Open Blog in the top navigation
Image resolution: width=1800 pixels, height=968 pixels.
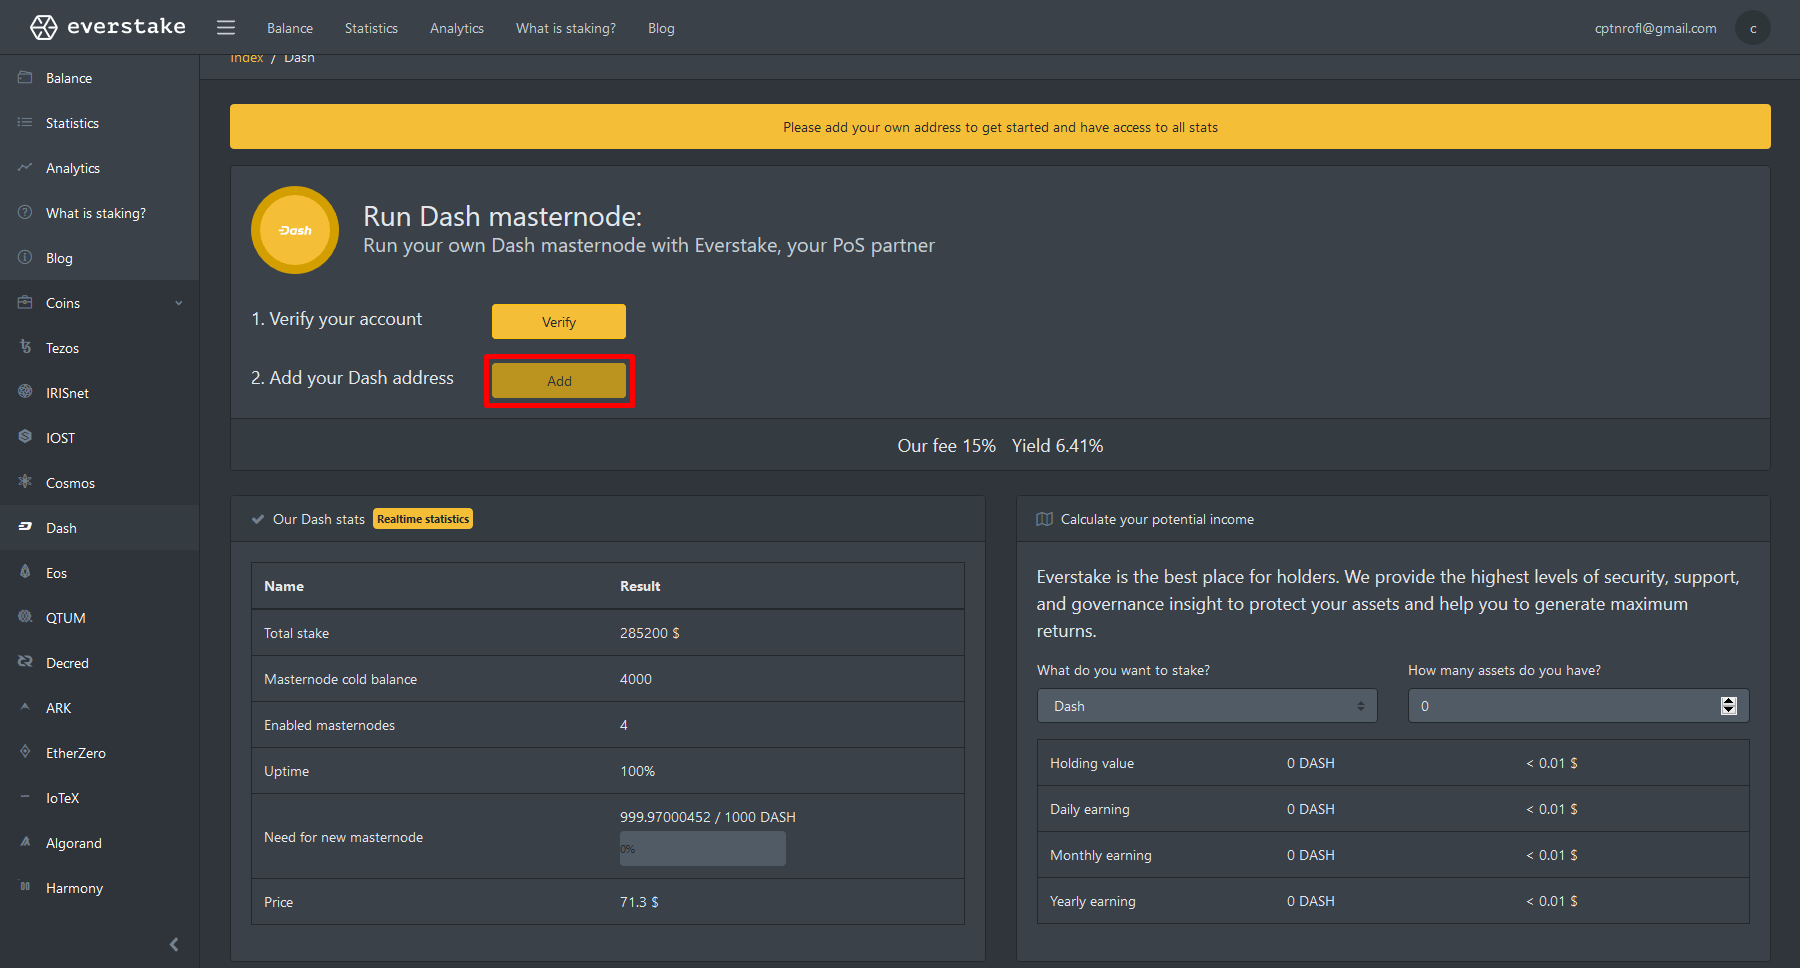click(661, 28)
